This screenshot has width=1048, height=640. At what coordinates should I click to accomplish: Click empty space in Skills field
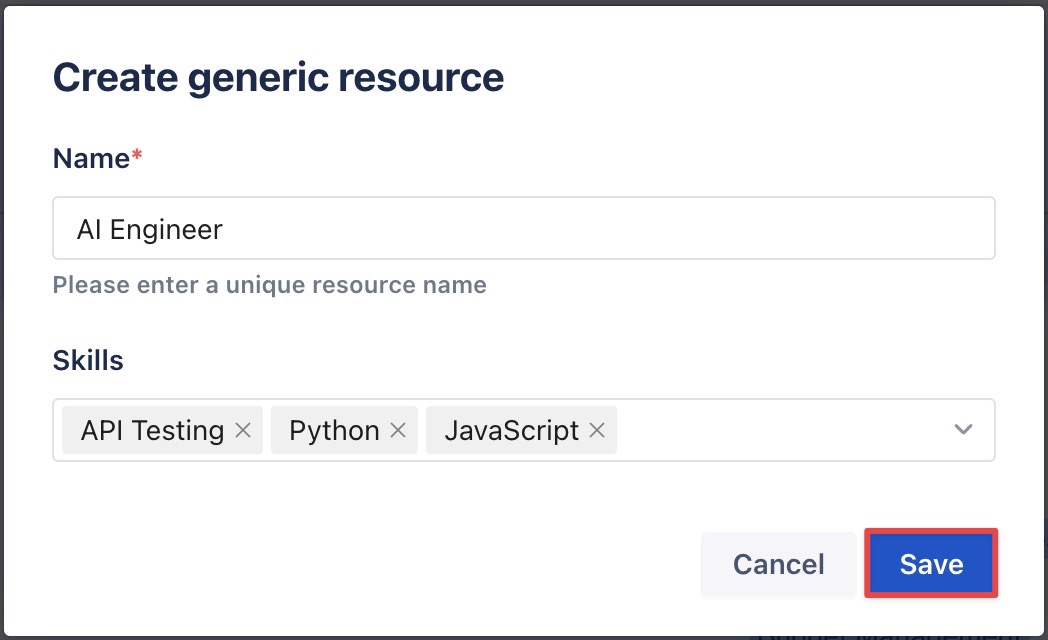[x=780, y=431]
